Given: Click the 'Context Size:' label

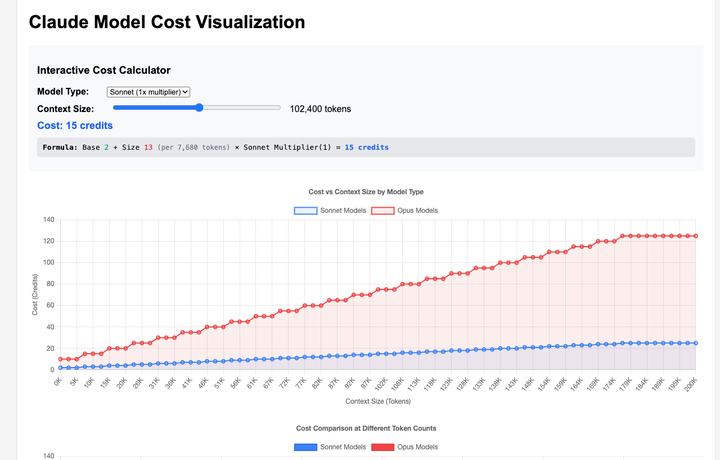Looking at the screenshot, I should [65, 109].
